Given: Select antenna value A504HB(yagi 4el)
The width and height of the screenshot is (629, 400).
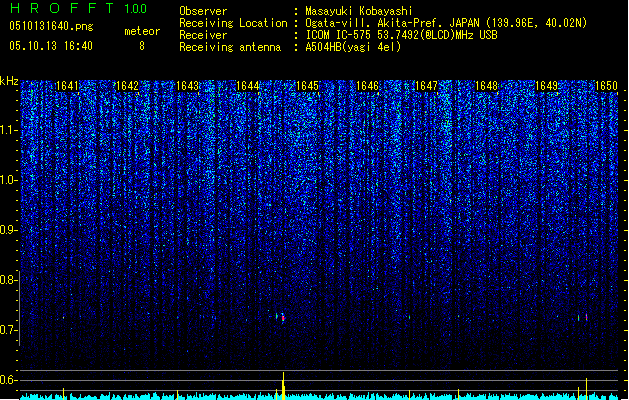Looking at the screenshot, I should pos(353,47).
